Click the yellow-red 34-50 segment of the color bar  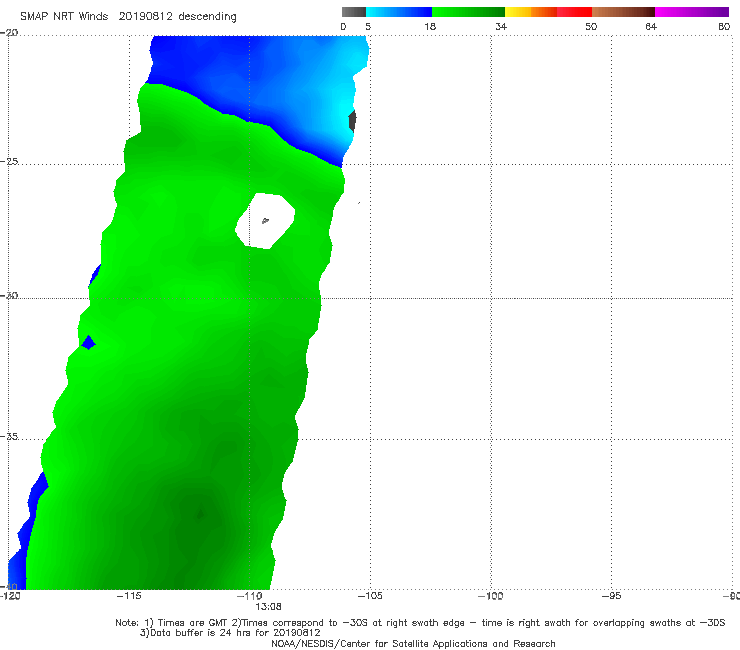(548, 12)
